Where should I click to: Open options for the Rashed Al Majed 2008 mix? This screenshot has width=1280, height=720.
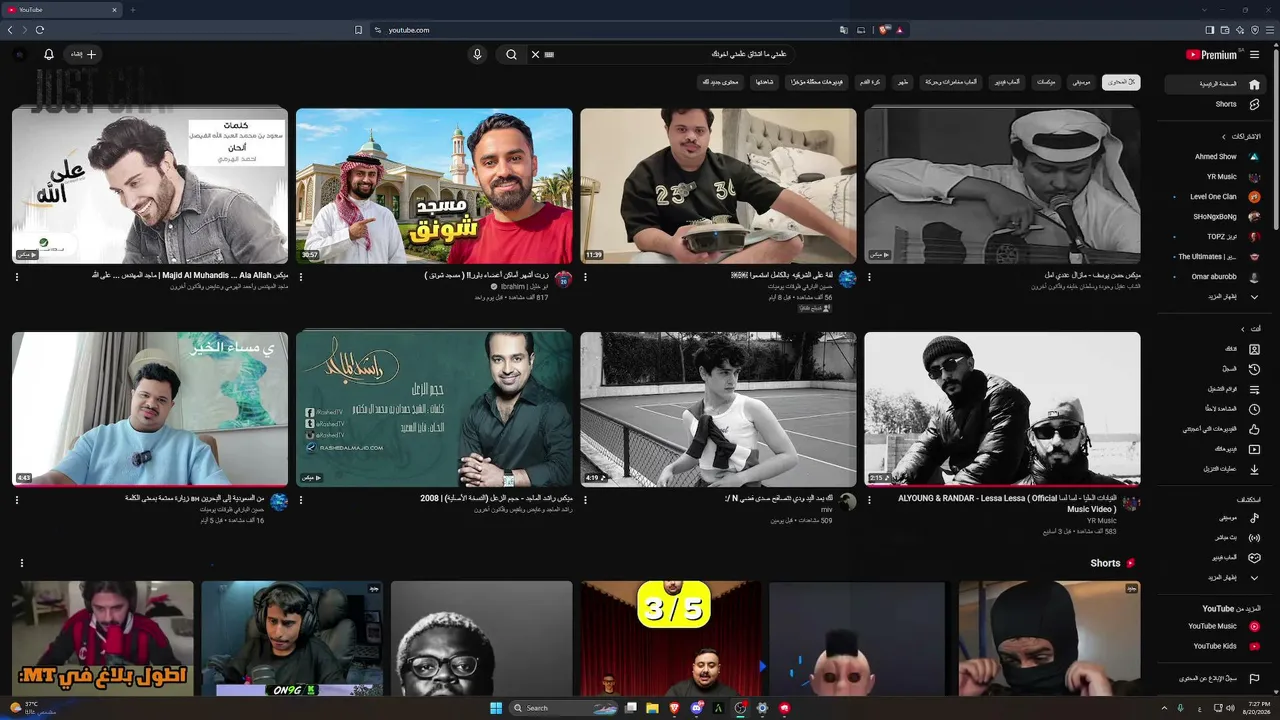[301, 500]
